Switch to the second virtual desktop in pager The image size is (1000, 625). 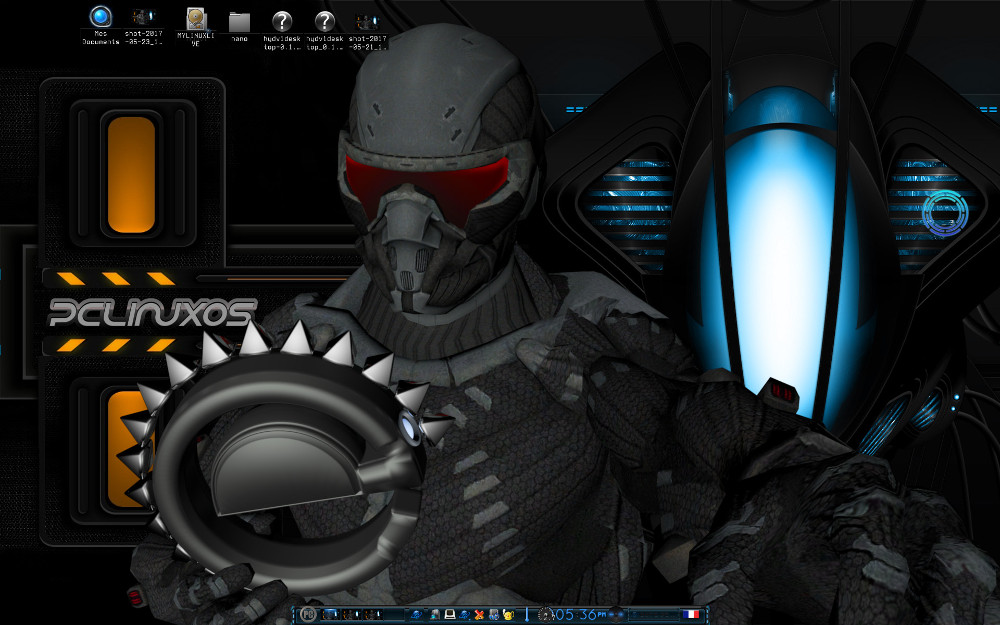(351, 614)
